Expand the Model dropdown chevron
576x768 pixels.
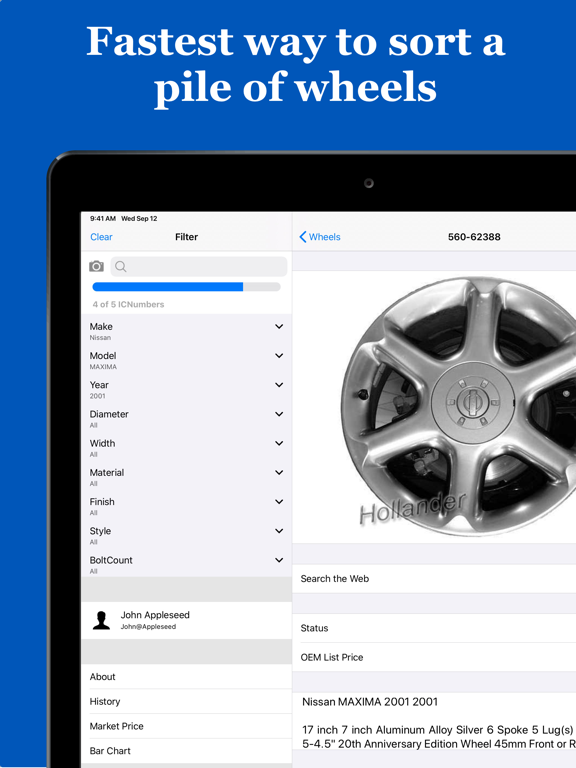click(x=279, y=356)
